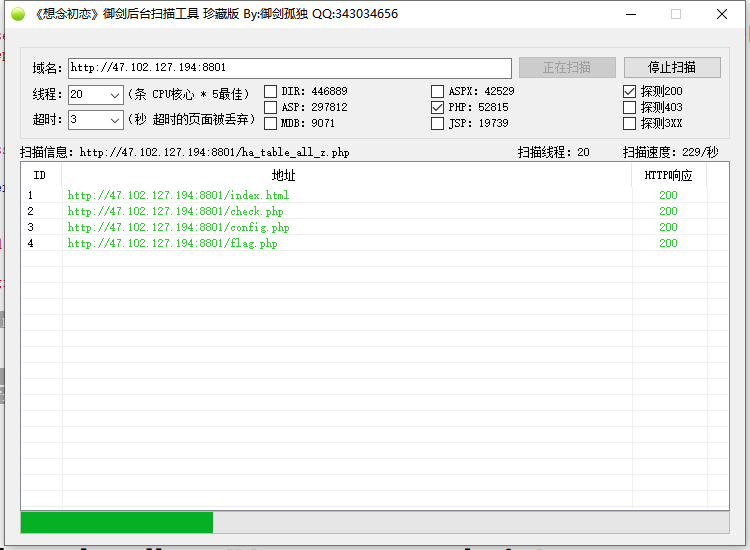The image size is (750, 550).
Task: Click the 扫描信息 current URL status text
Action: click(x=185, y=153)
